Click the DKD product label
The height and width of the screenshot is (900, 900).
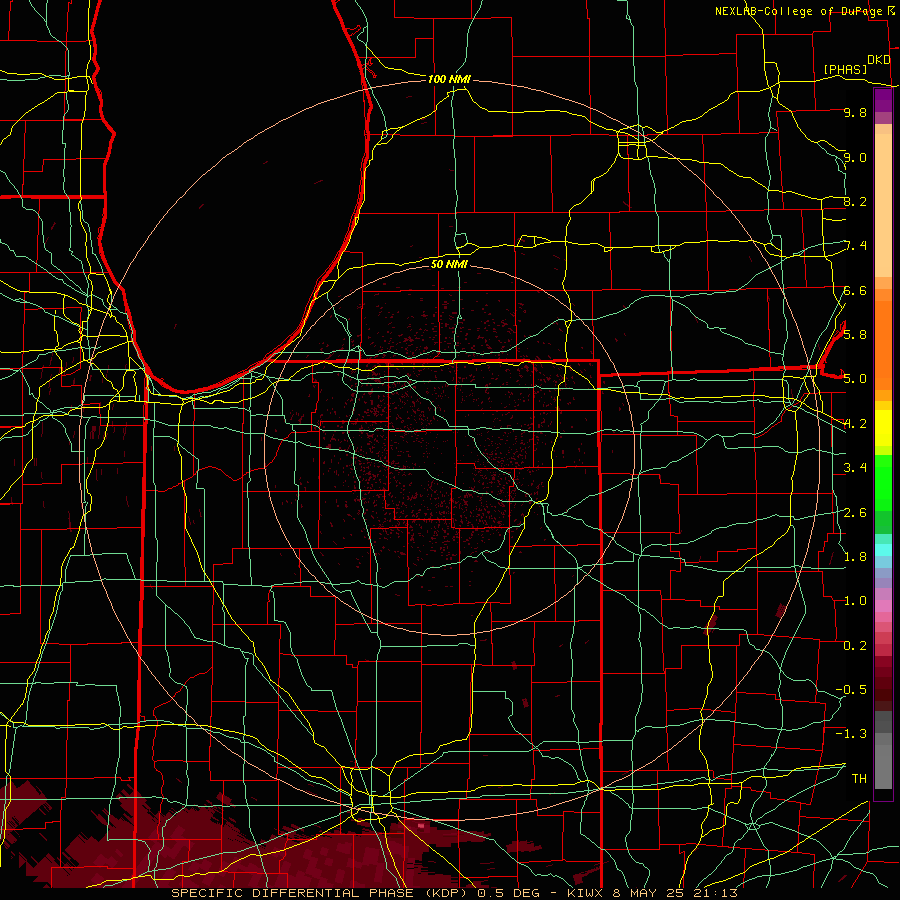879,60
